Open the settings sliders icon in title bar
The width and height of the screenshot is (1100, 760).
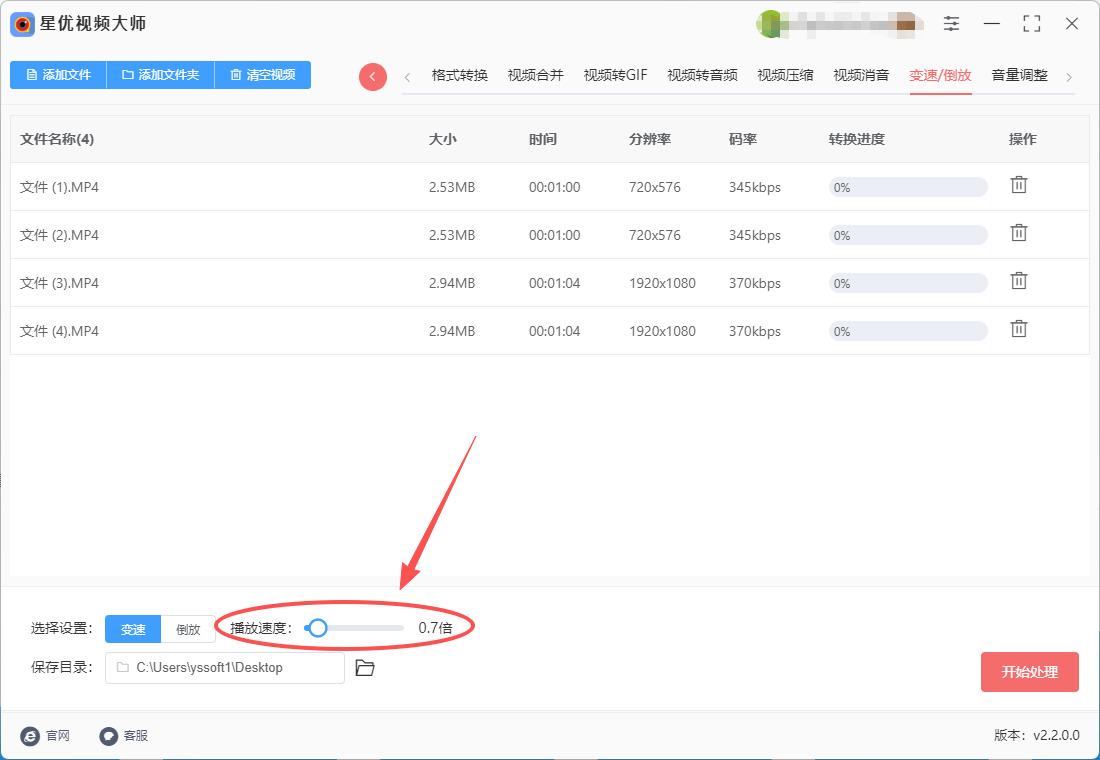[x=951, y=24]
